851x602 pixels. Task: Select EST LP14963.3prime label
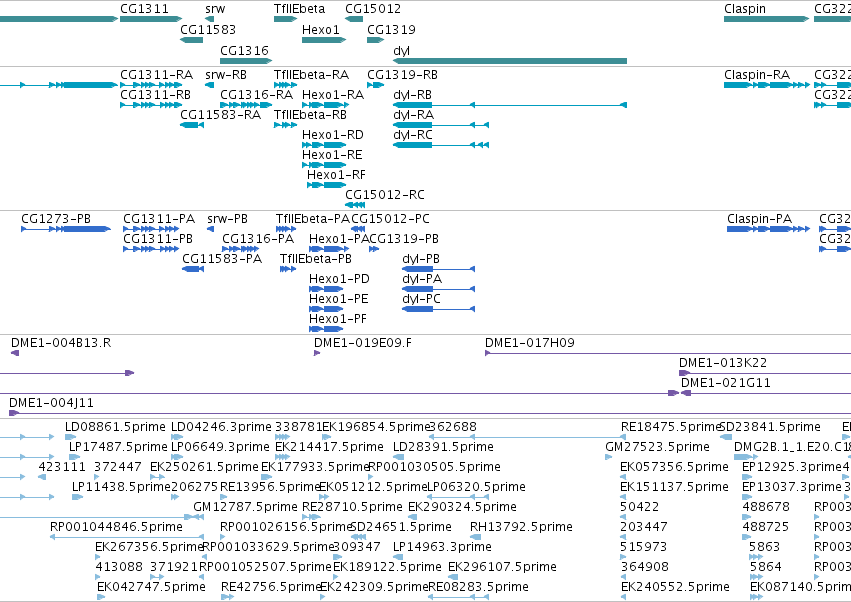[x=442, y=547]
